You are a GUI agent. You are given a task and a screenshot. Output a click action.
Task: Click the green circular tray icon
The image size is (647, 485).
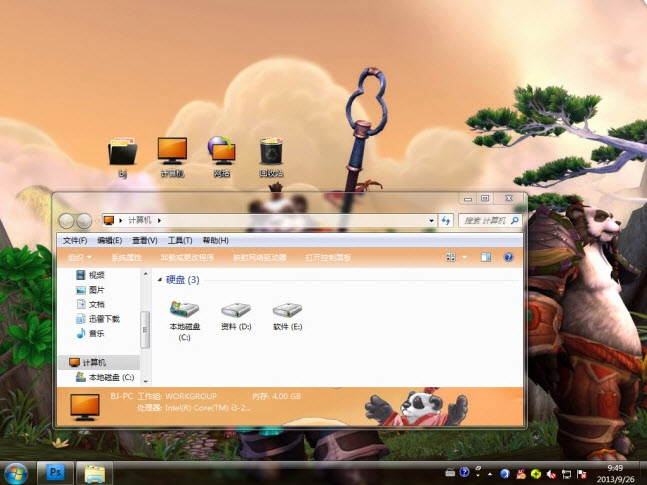(x=536, y=474)
